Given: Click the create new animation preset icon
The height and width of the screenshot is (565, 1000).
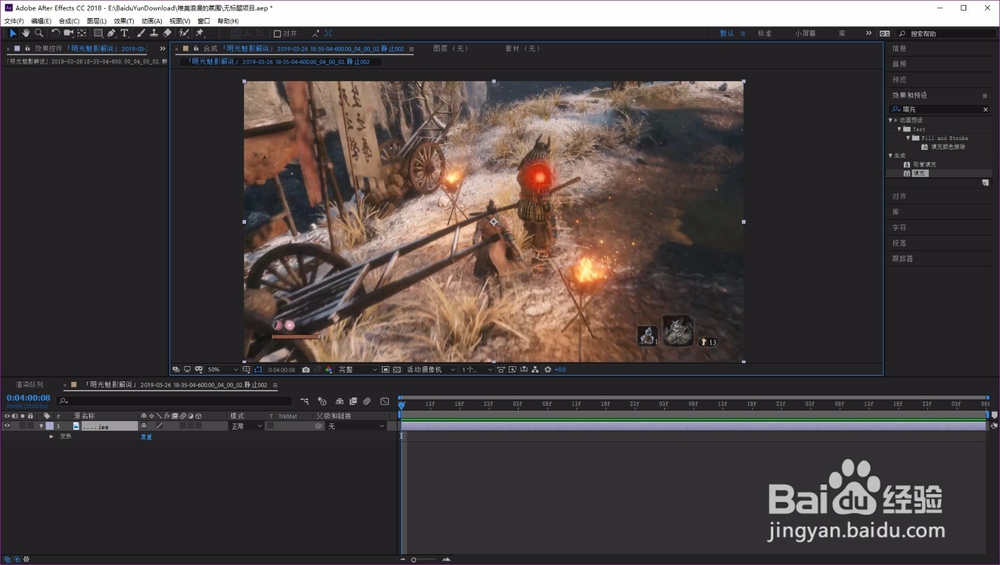Looking at the screenshot, I should (x=985, y=183).
